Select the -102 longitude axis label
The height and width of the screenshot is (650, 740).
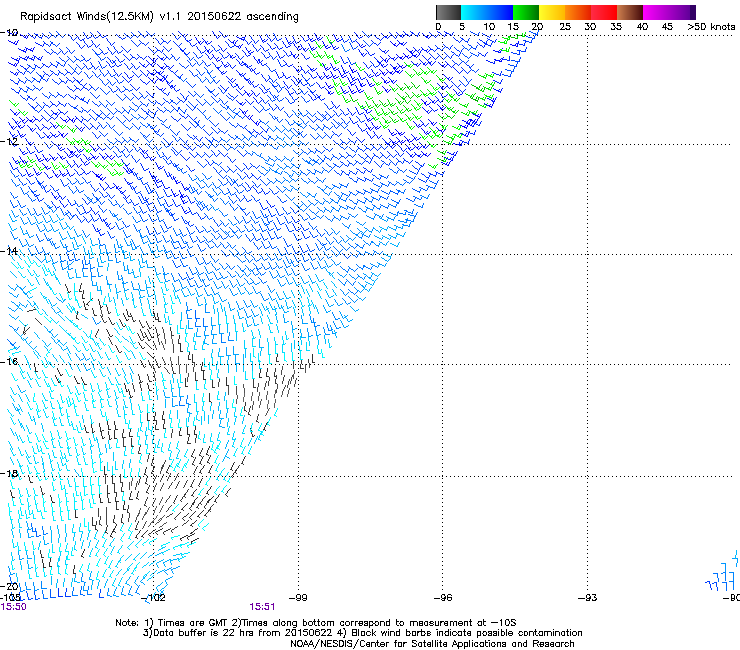tap(154, 598)
